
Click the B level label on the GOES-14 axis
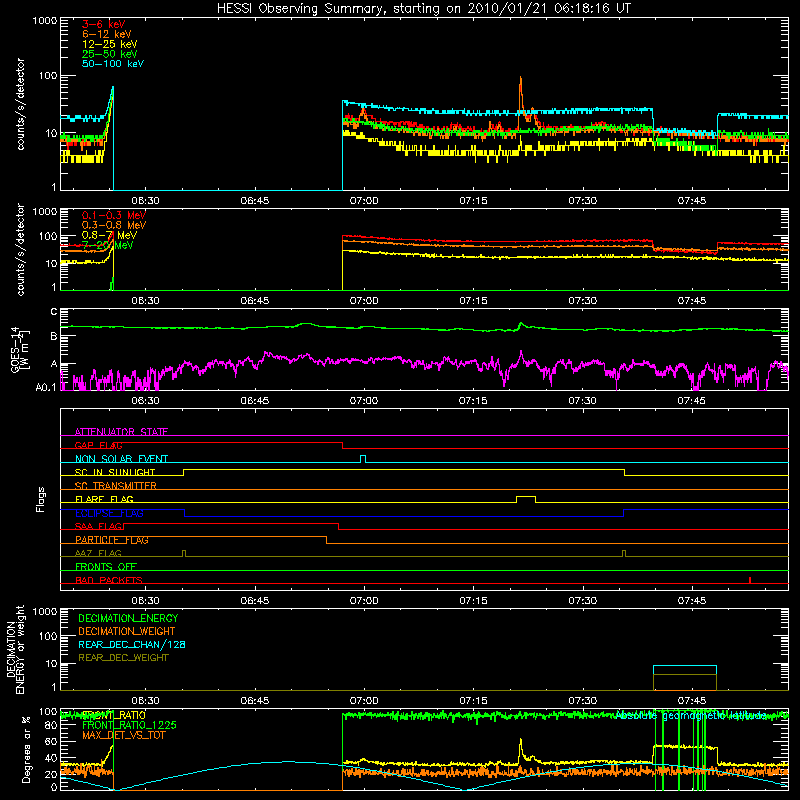tap(54, 336)
